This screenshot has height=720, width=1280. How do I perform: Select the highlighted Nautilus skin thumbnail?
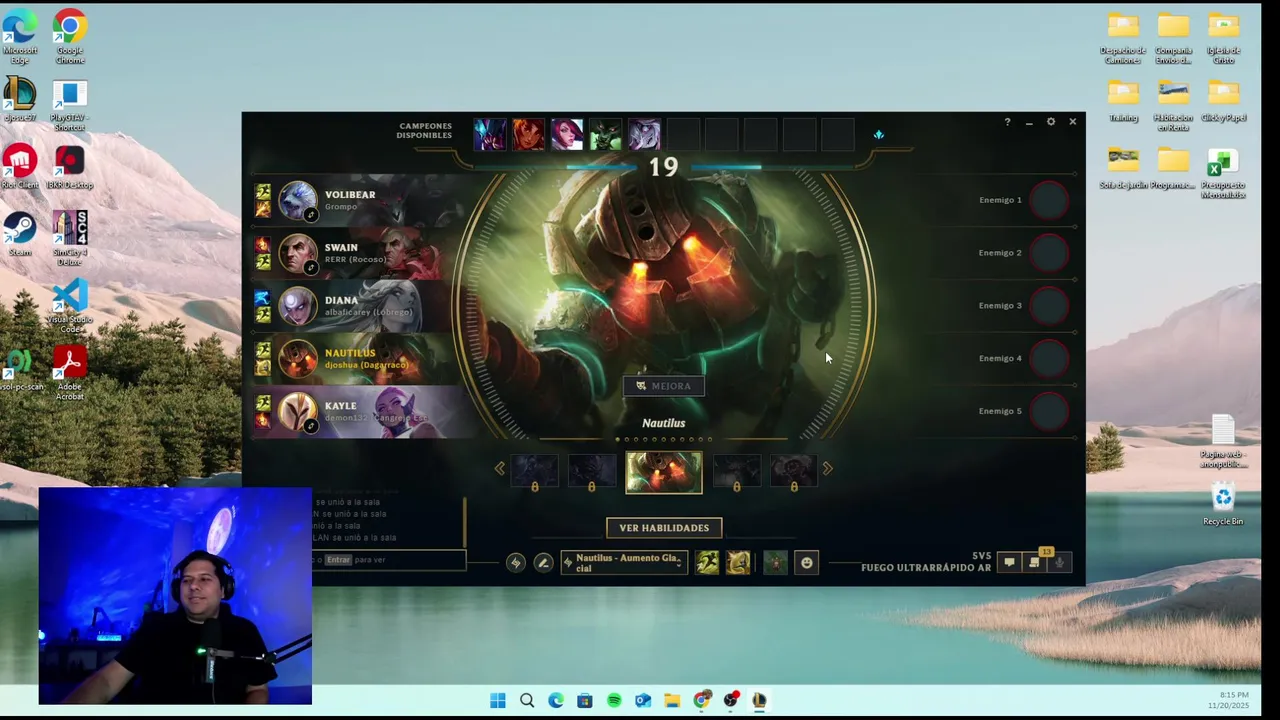[x=664, y=473]
